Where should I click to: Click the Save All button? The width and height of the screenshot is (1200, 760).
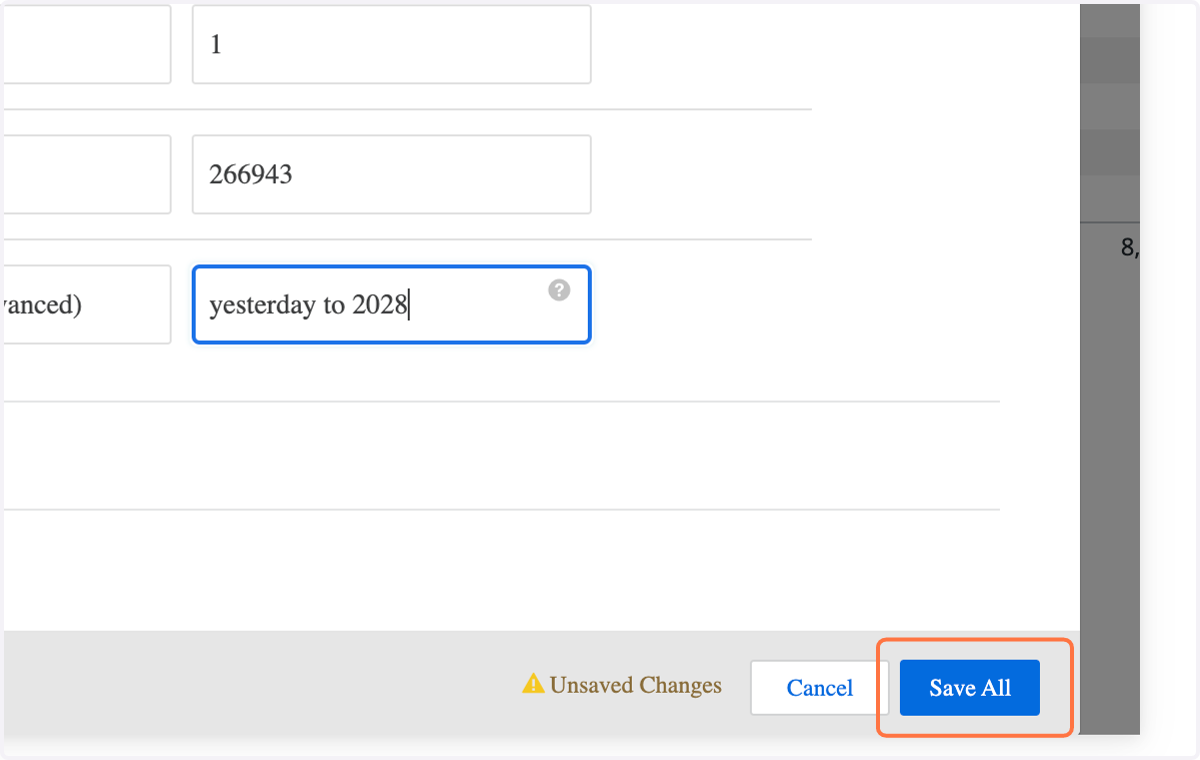(969, 688)
